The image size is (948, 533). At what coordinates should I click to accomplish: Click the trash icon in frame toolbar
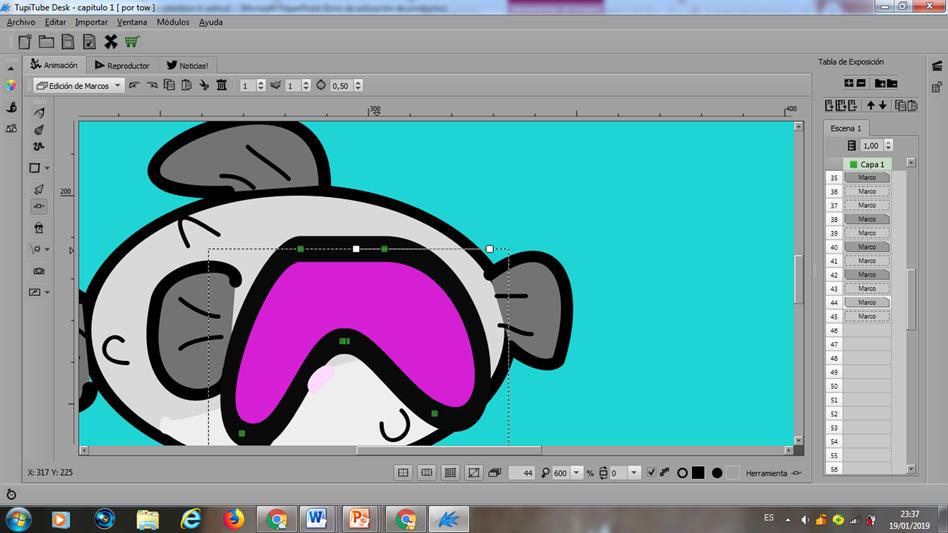pyautogui.click(x=222, y=86)
